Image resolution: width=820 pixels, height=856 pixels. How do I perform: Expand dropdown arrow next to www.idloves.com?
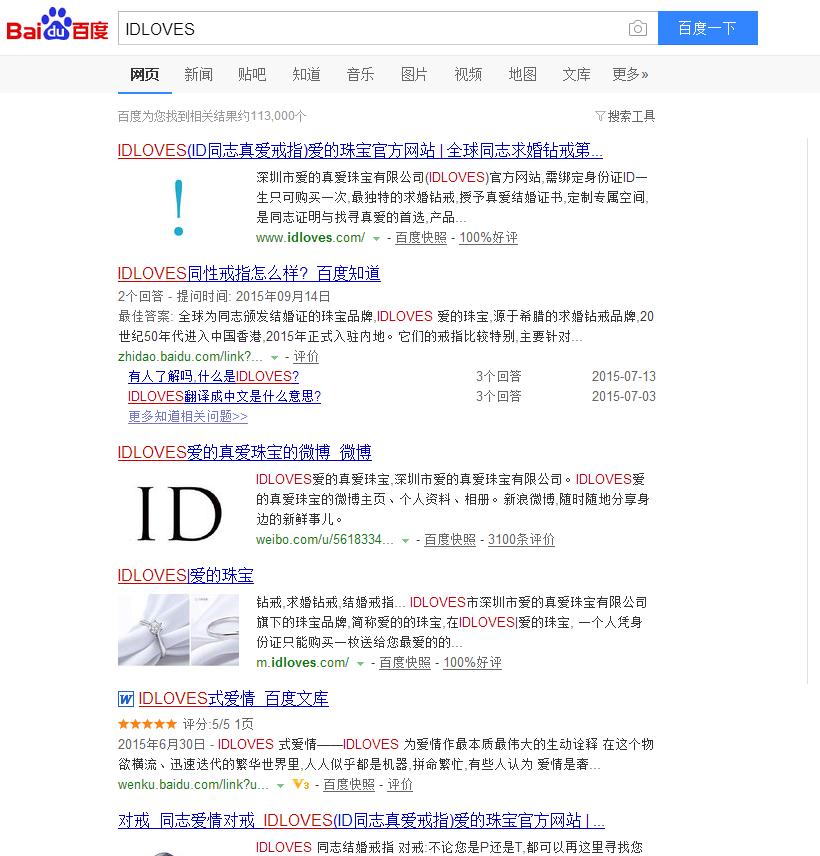click(376, 239)
